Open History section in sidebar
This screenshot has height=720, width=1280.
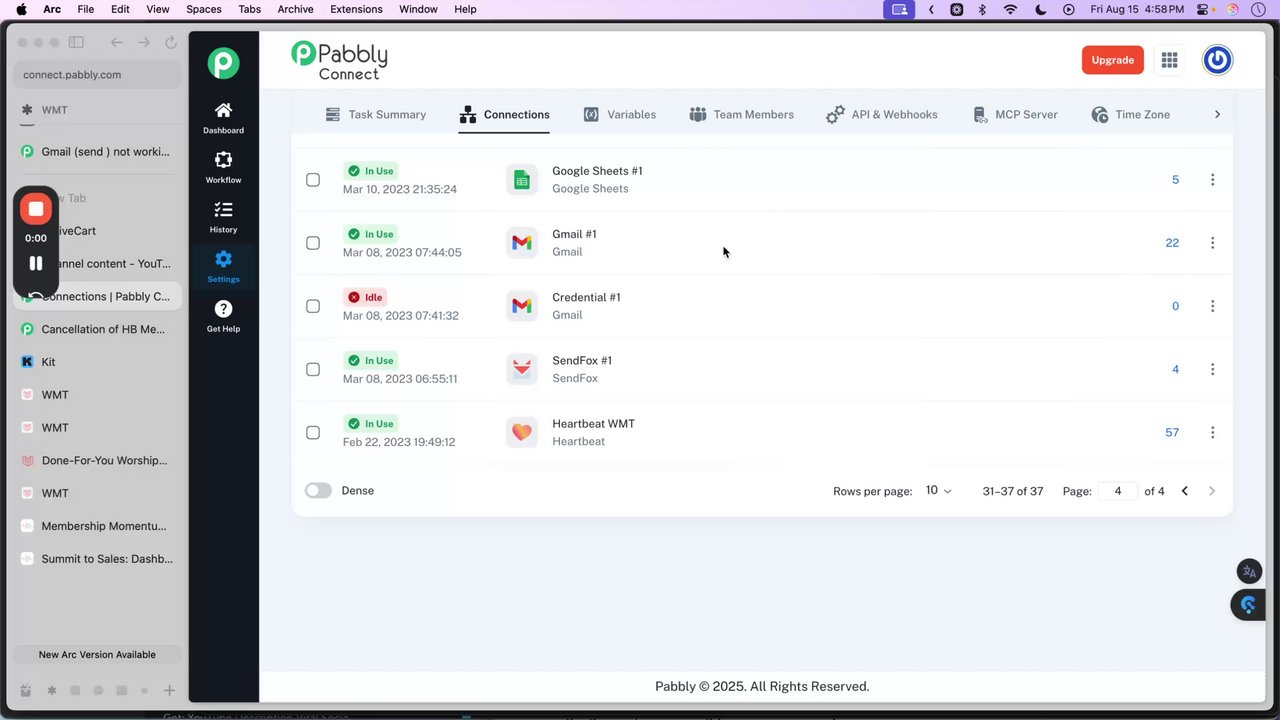coord(223,217)
